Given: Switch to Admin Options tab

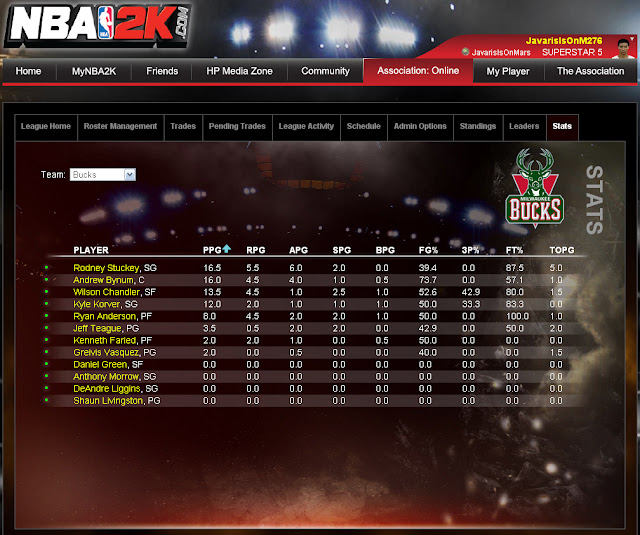Looking at the screenshot, I should 420,127.
